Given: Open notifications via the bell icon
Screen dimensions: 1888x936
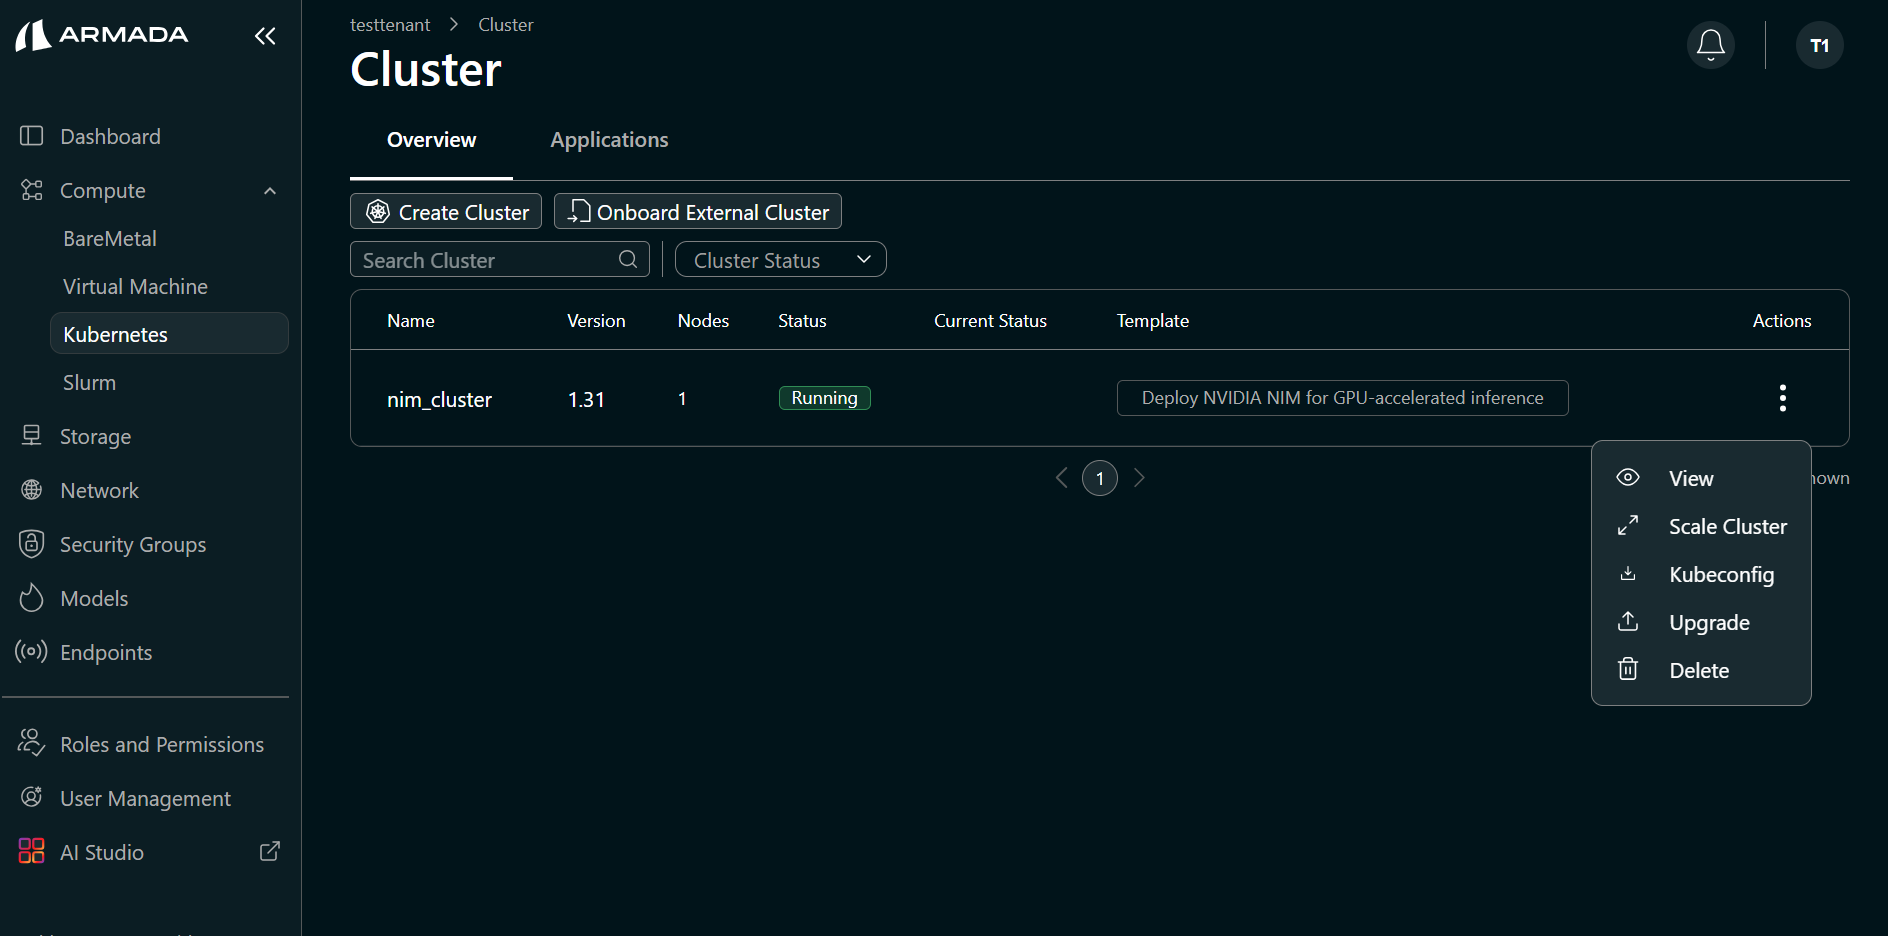Looking at the screenshot, I should click(x=1710, y=44).
